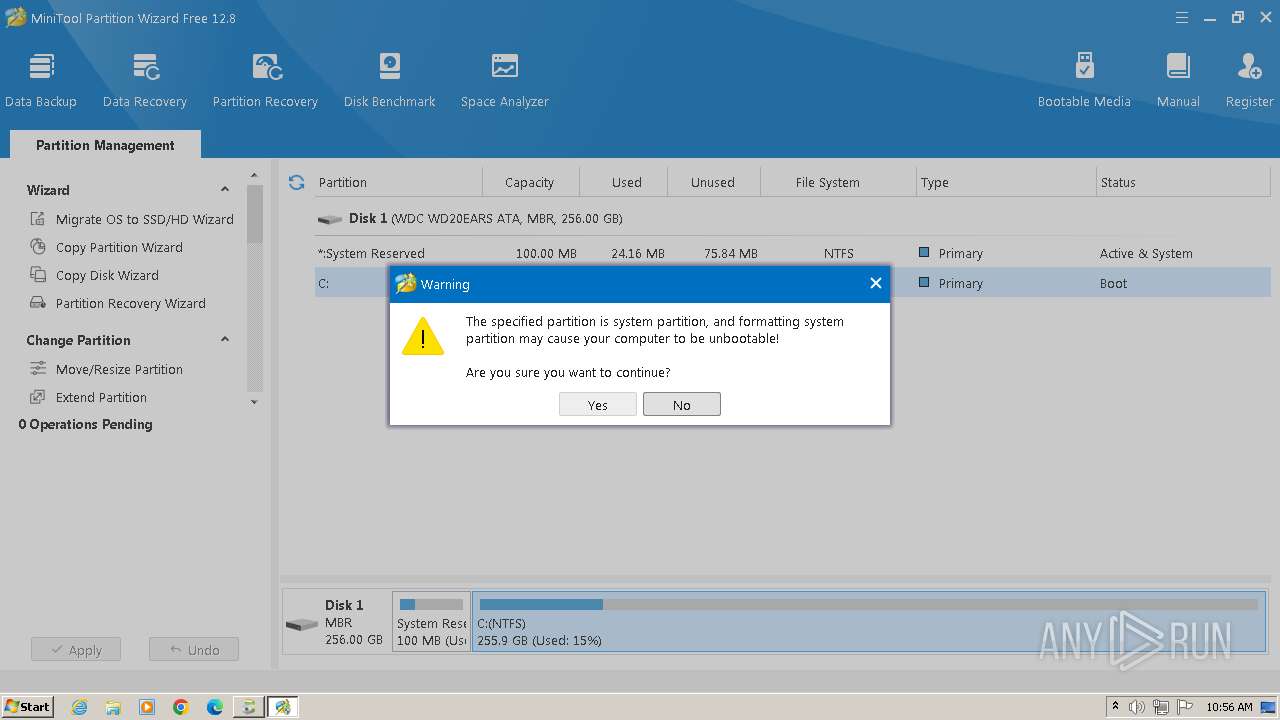Open the media player from the taskbar
The image size is (1280, 720).
[x=147, y=707]
